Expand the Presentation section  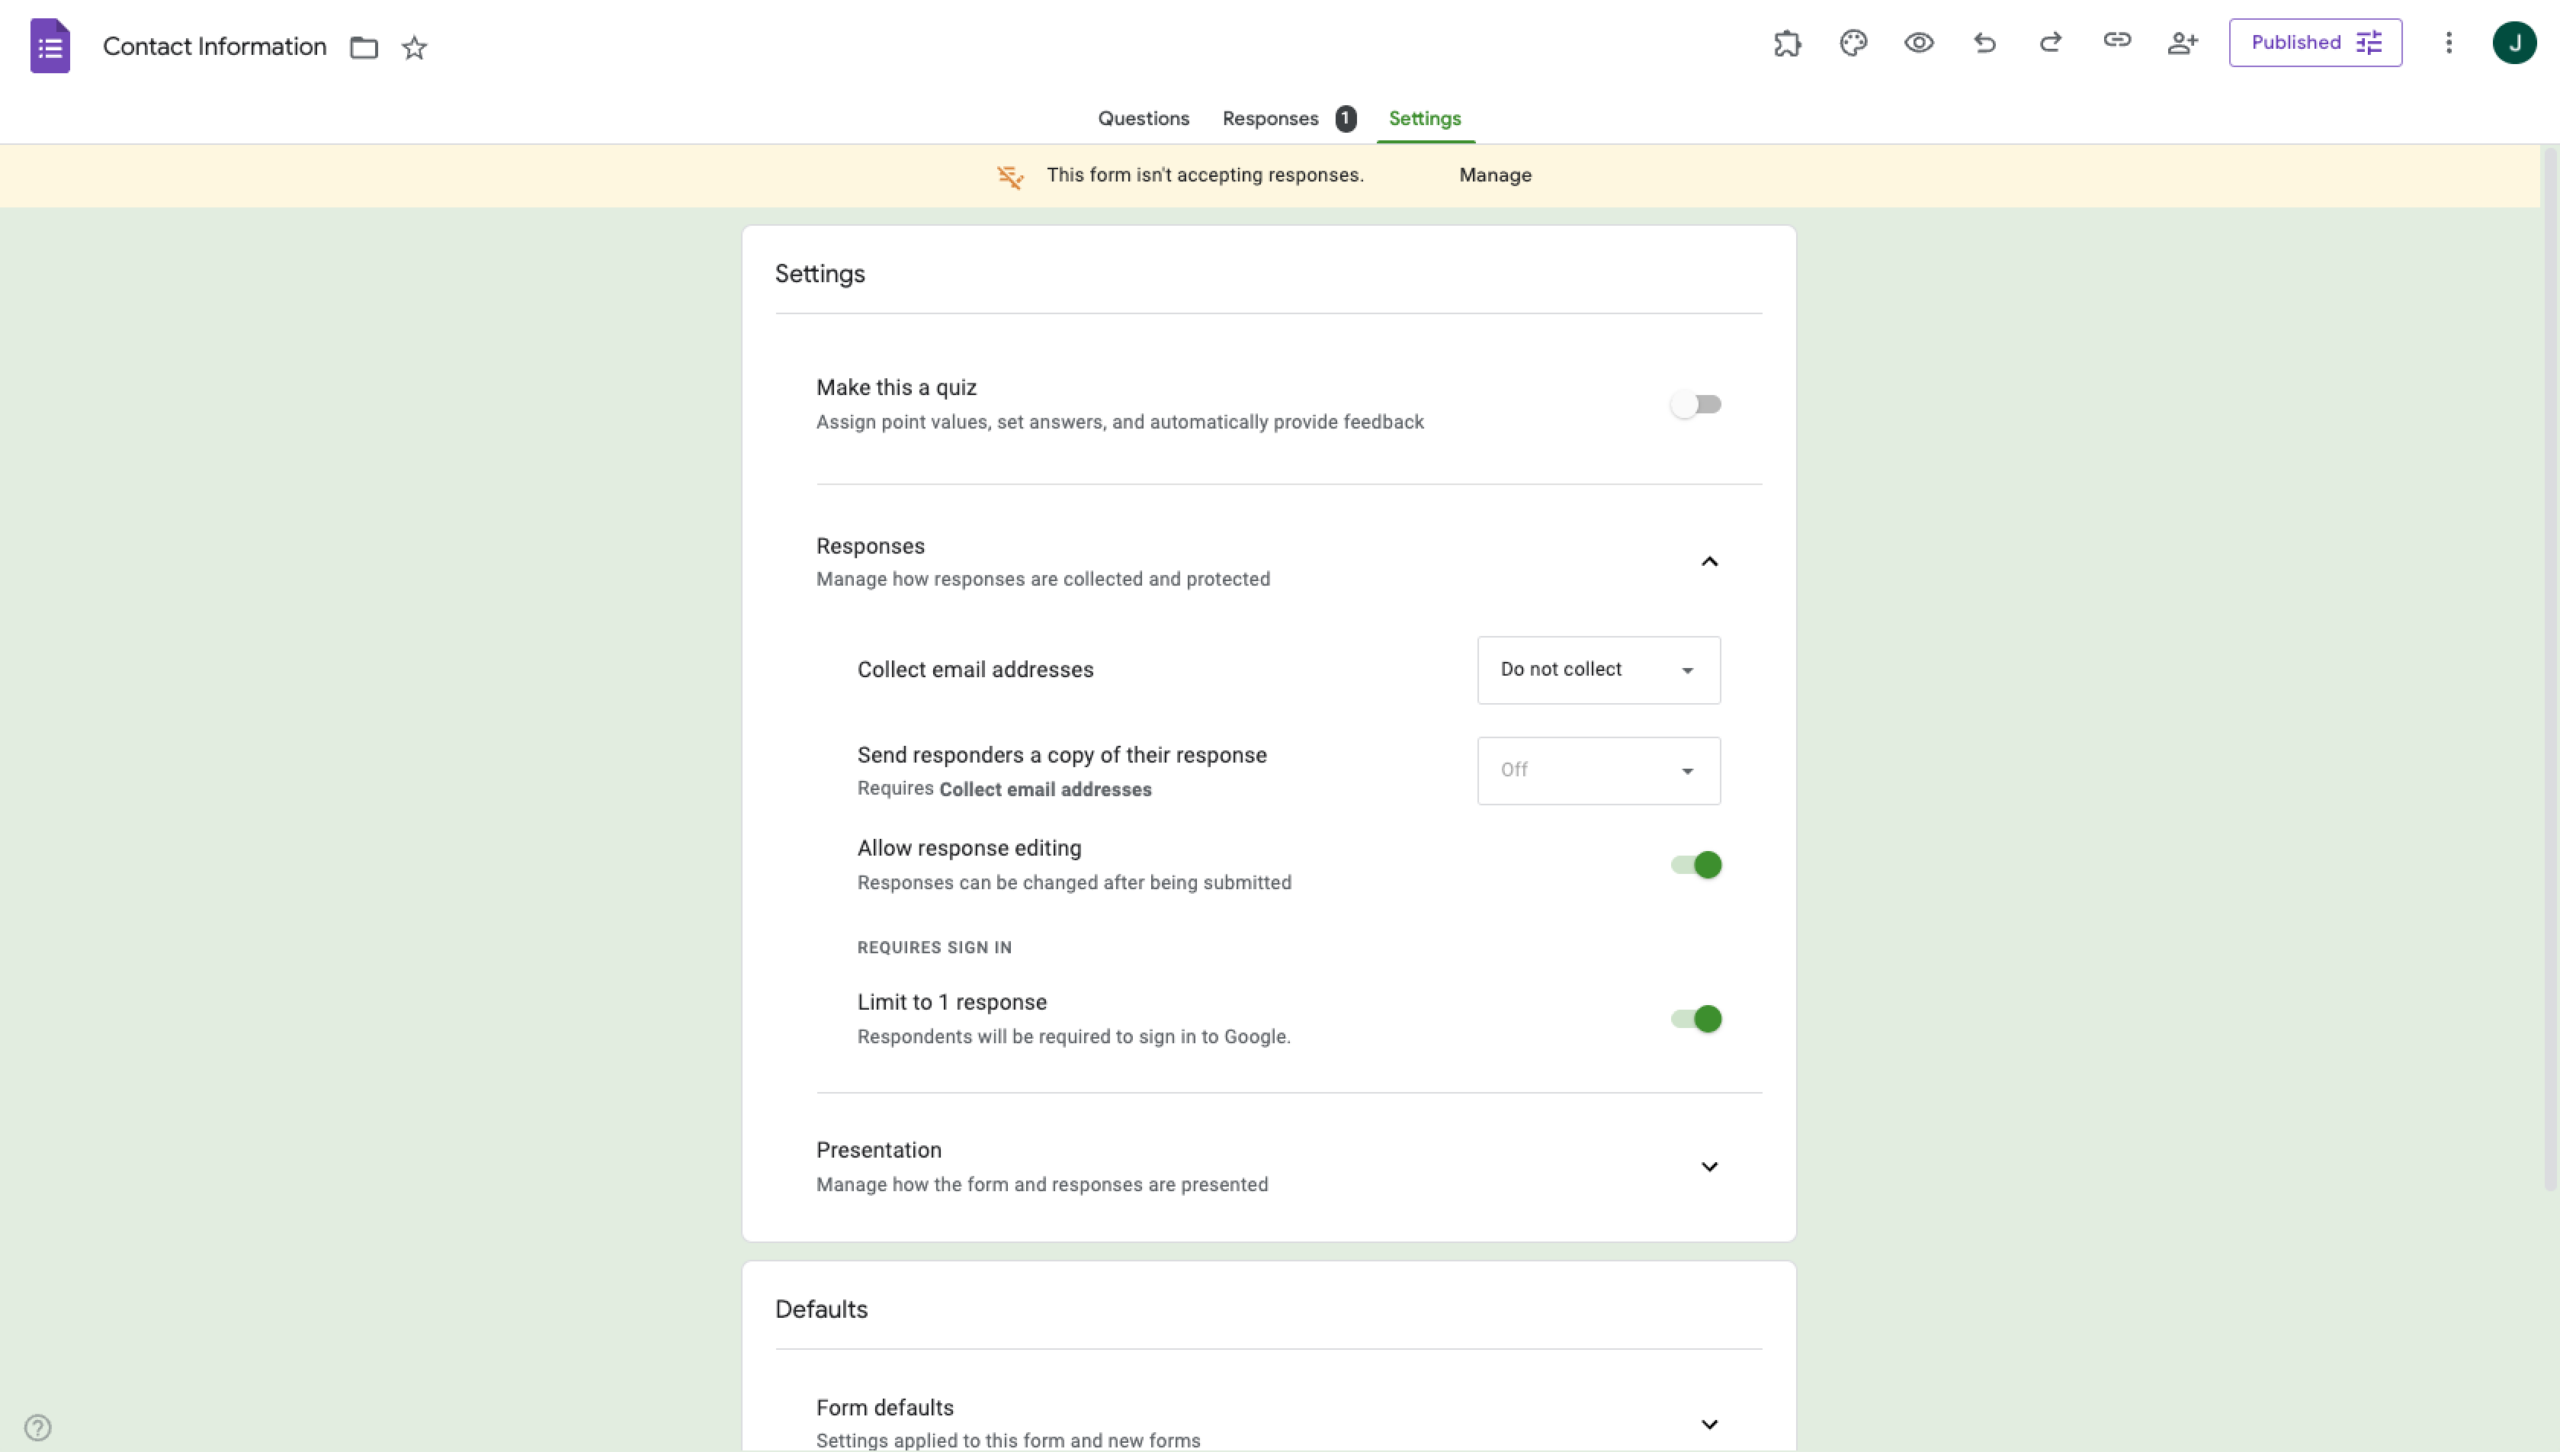[x=1709, y=1166]
